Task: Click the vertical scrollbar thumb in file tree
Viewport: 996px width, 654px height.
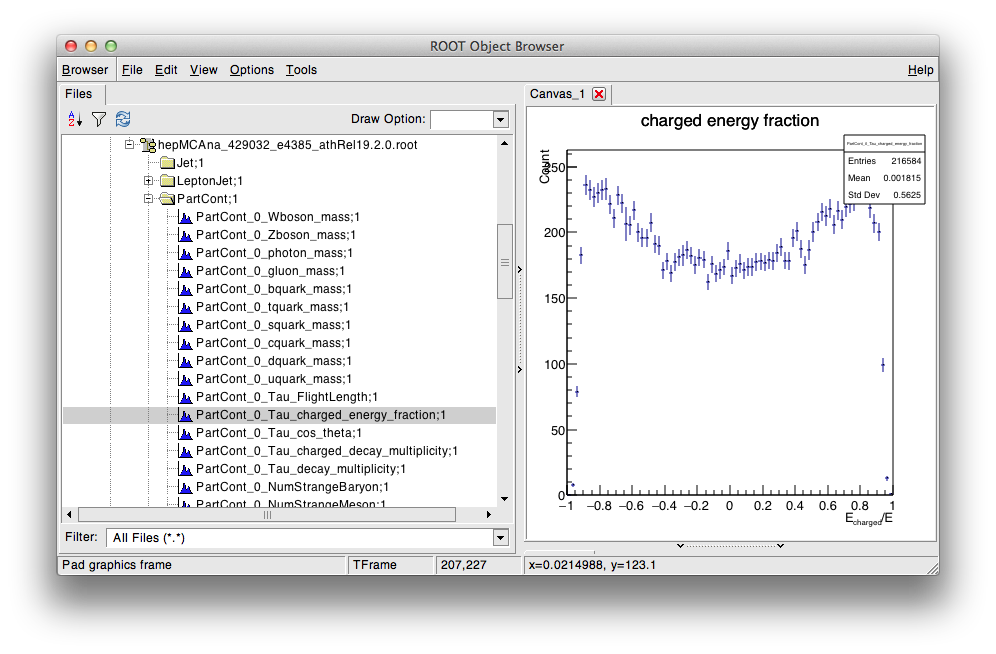Action: click(x=504, y=261)
